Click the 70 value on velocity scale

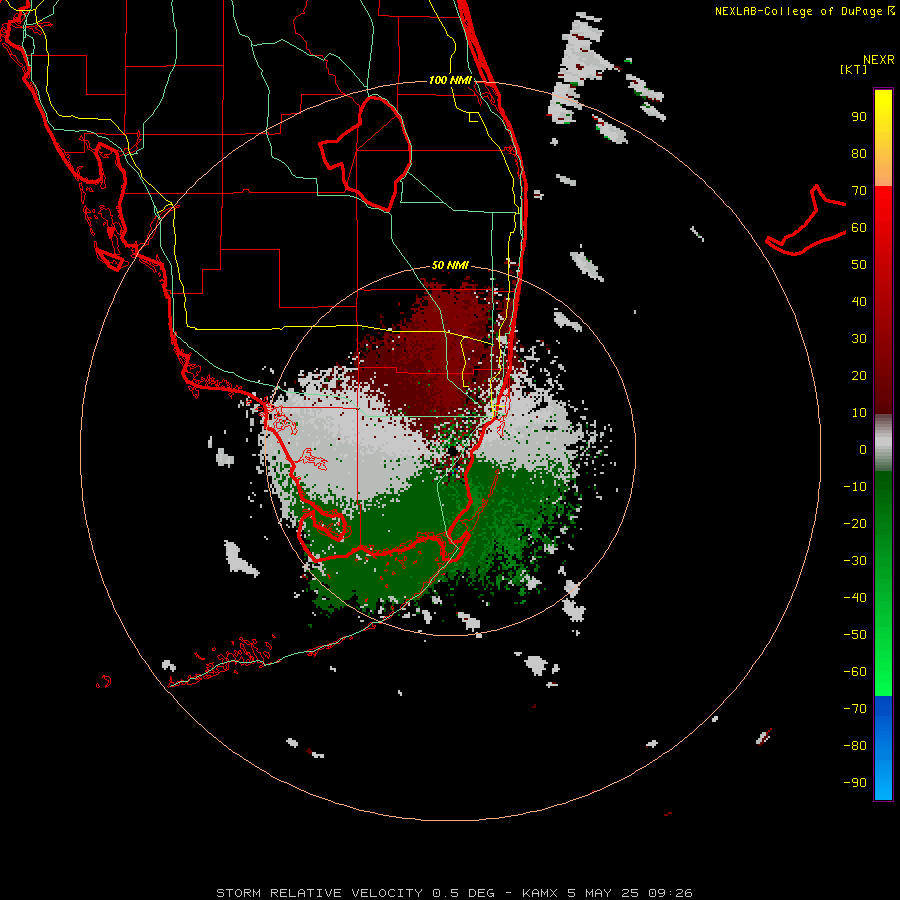tap(859, 191)
